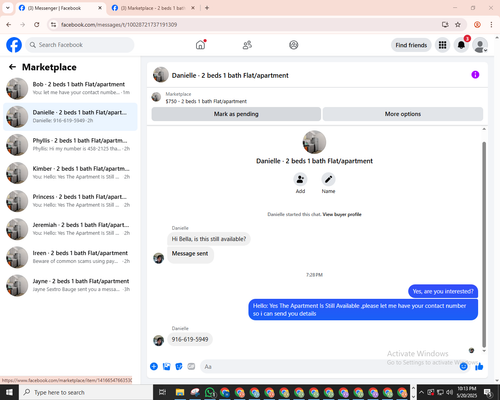The image size is (500, 400).
Task: Switch to the Messenger browser tab
Action: (x=61, y=8)
